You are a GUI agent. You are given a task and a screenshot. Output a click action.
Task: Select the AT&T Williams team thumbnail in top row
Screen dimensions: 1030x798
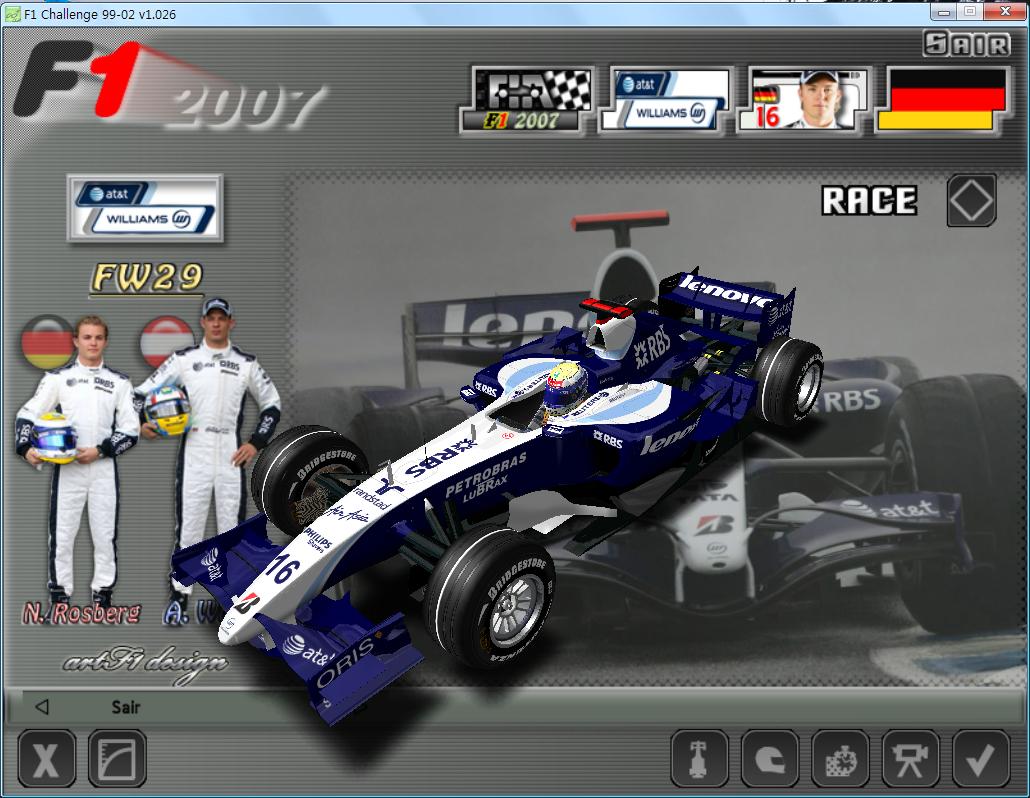click(665, 100)
